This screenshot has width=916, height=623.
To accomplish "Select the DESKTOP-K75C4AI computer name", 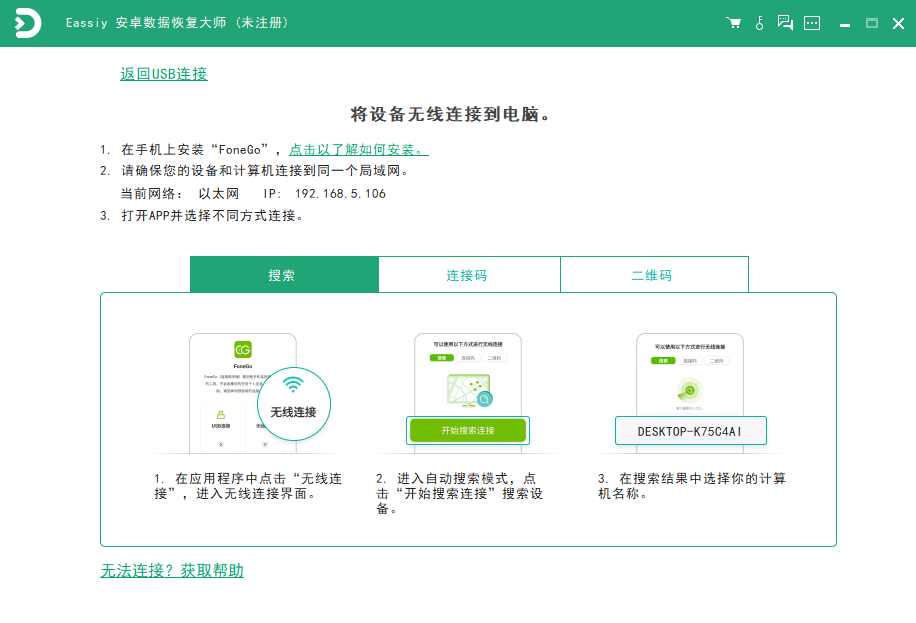I will coord(689,431).
